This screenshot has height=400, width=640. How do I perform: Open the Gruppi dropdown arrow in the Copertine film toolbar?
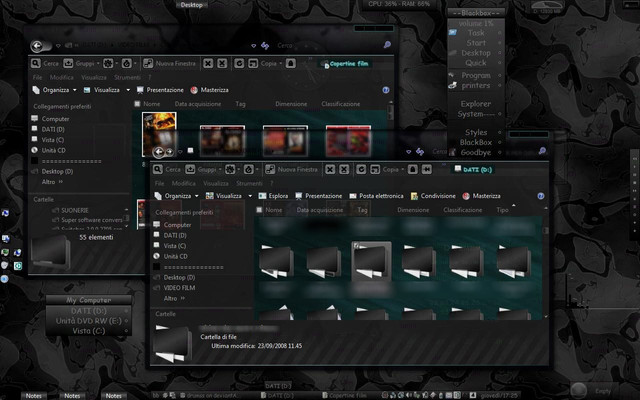click(x=98, y=63)
